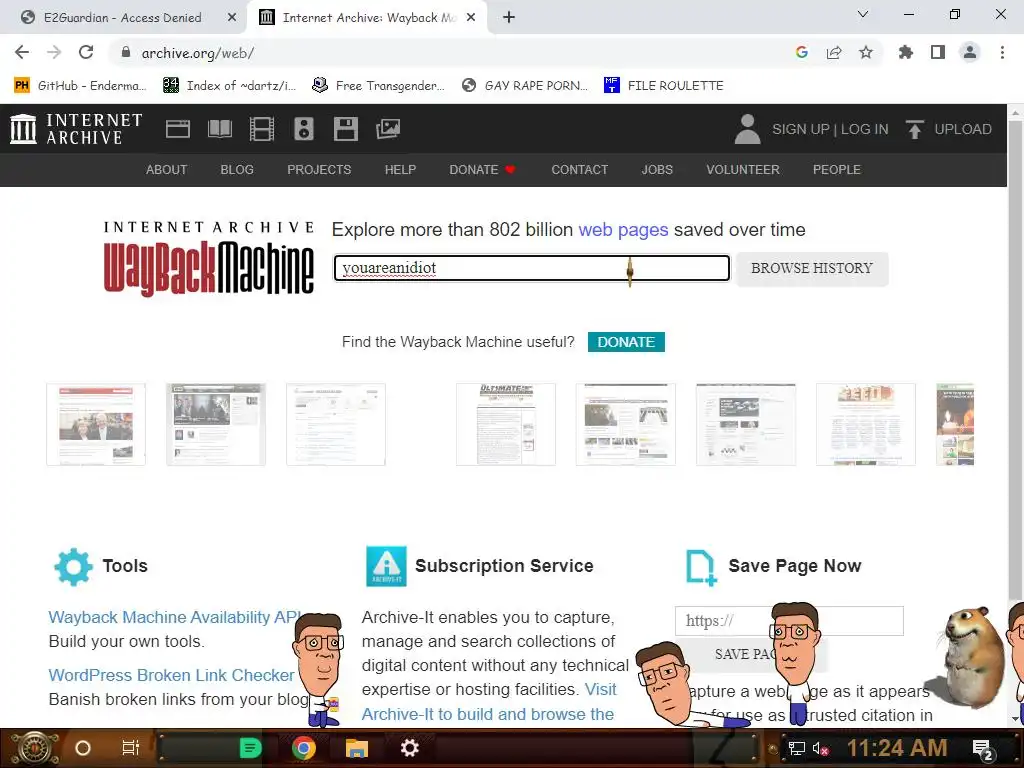
Task: Bookmark this page with star icon
Action: pyautogui.click(x=866, y=52)
